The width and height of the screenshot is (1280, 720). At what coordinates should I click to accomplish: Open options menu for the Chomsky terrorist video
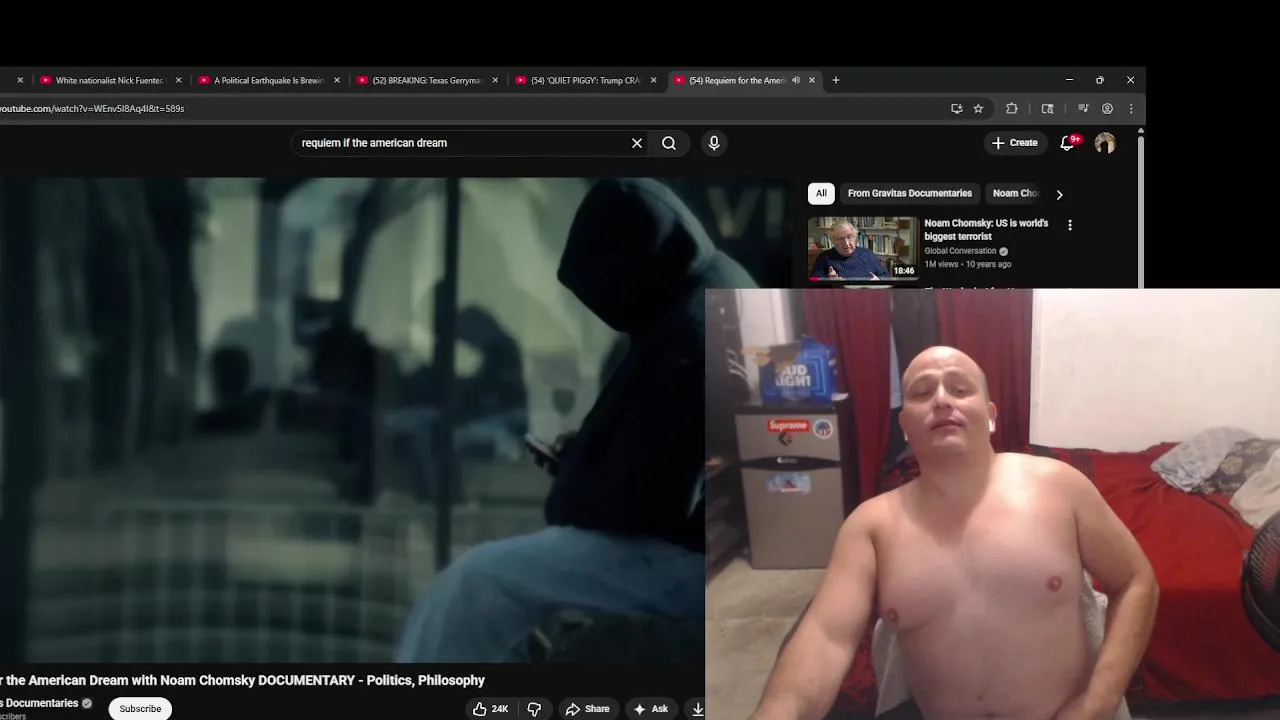[x=1070, y=225]
